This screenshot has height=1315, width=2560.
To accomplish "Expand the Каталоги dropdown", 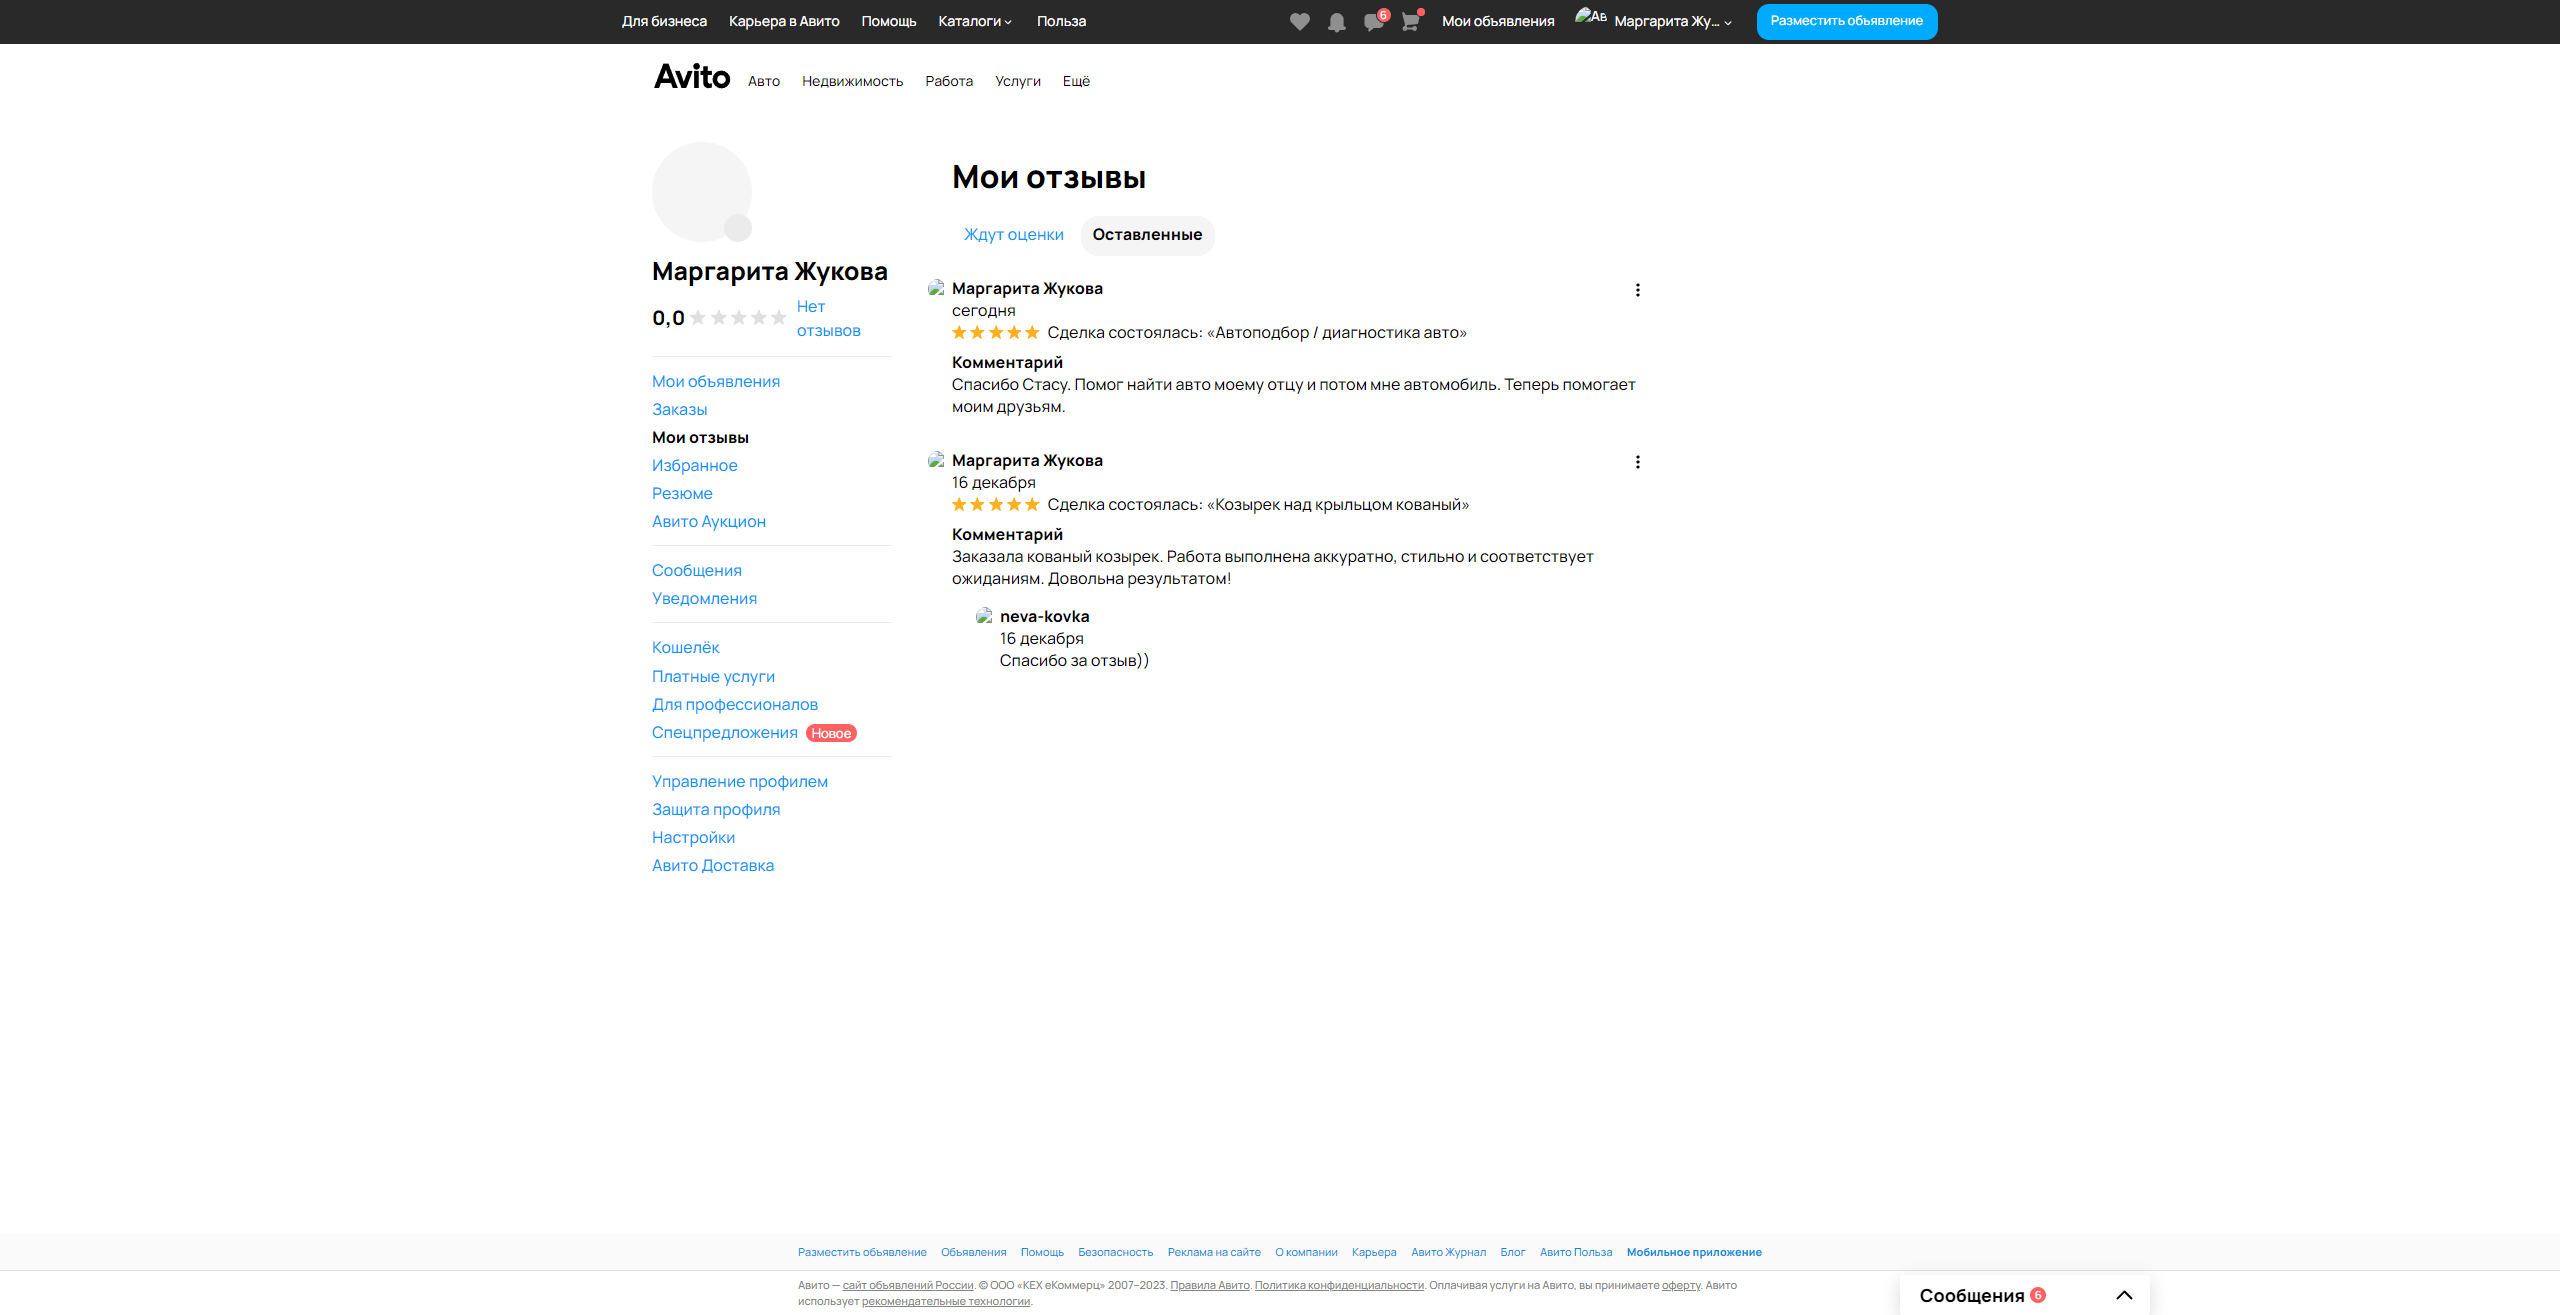I will coord(974,21).
